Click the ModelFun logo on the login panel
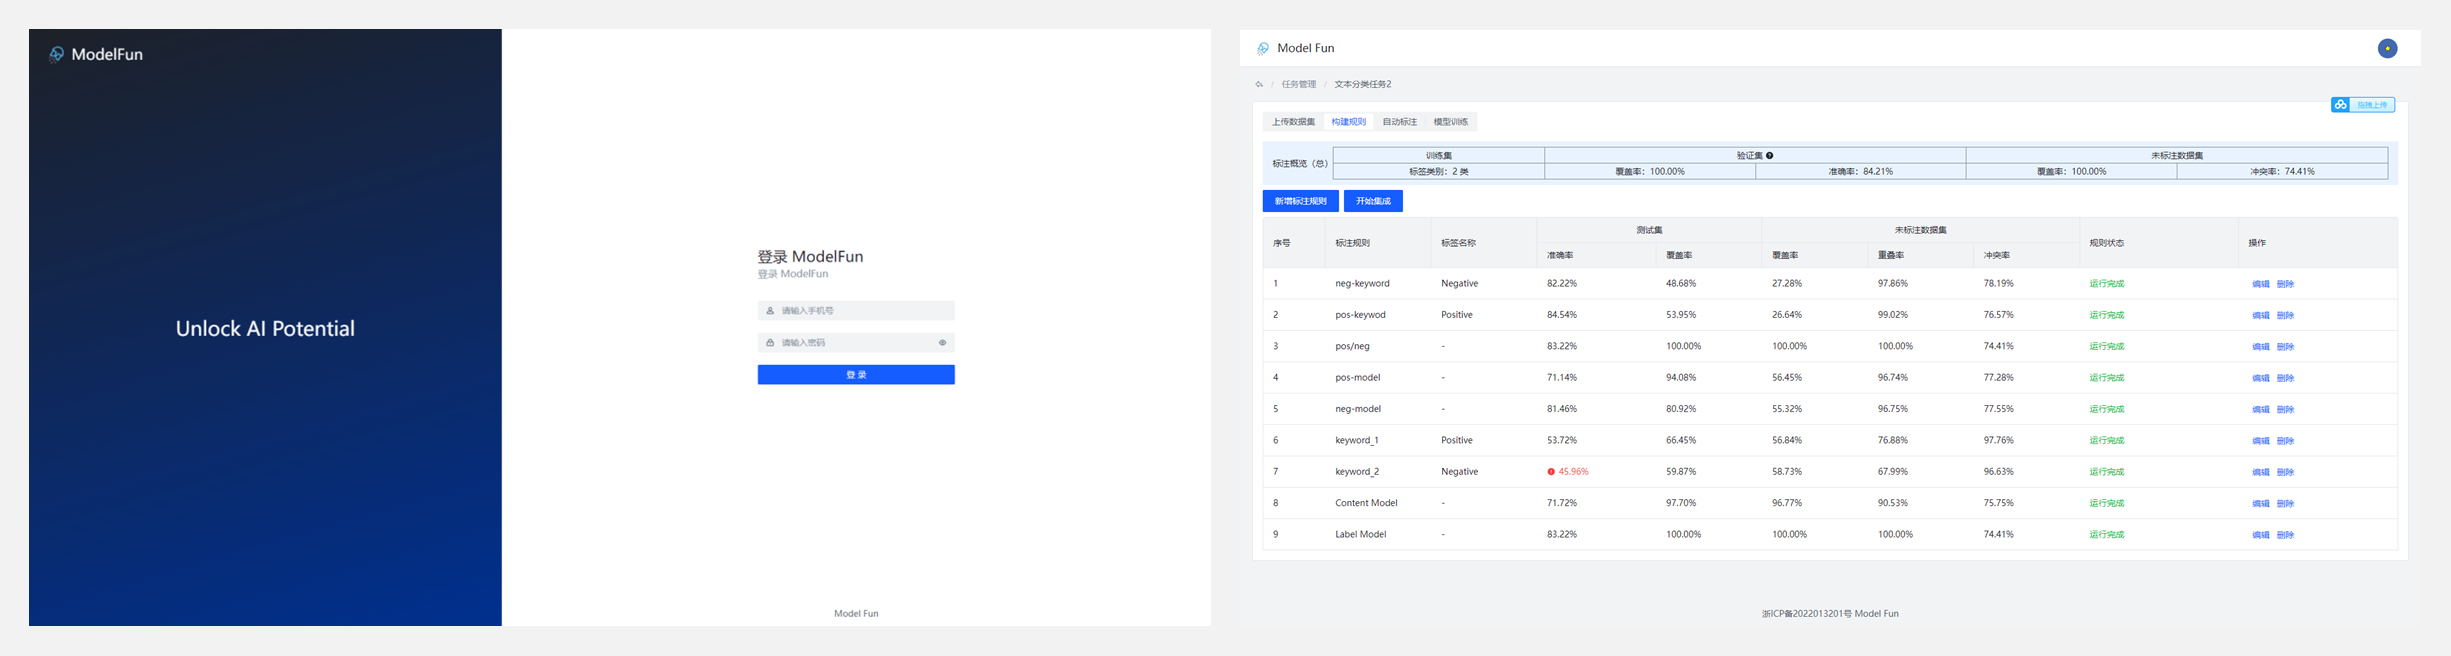This screenshot has width=2451, height=656. click(x=96, y=54)
